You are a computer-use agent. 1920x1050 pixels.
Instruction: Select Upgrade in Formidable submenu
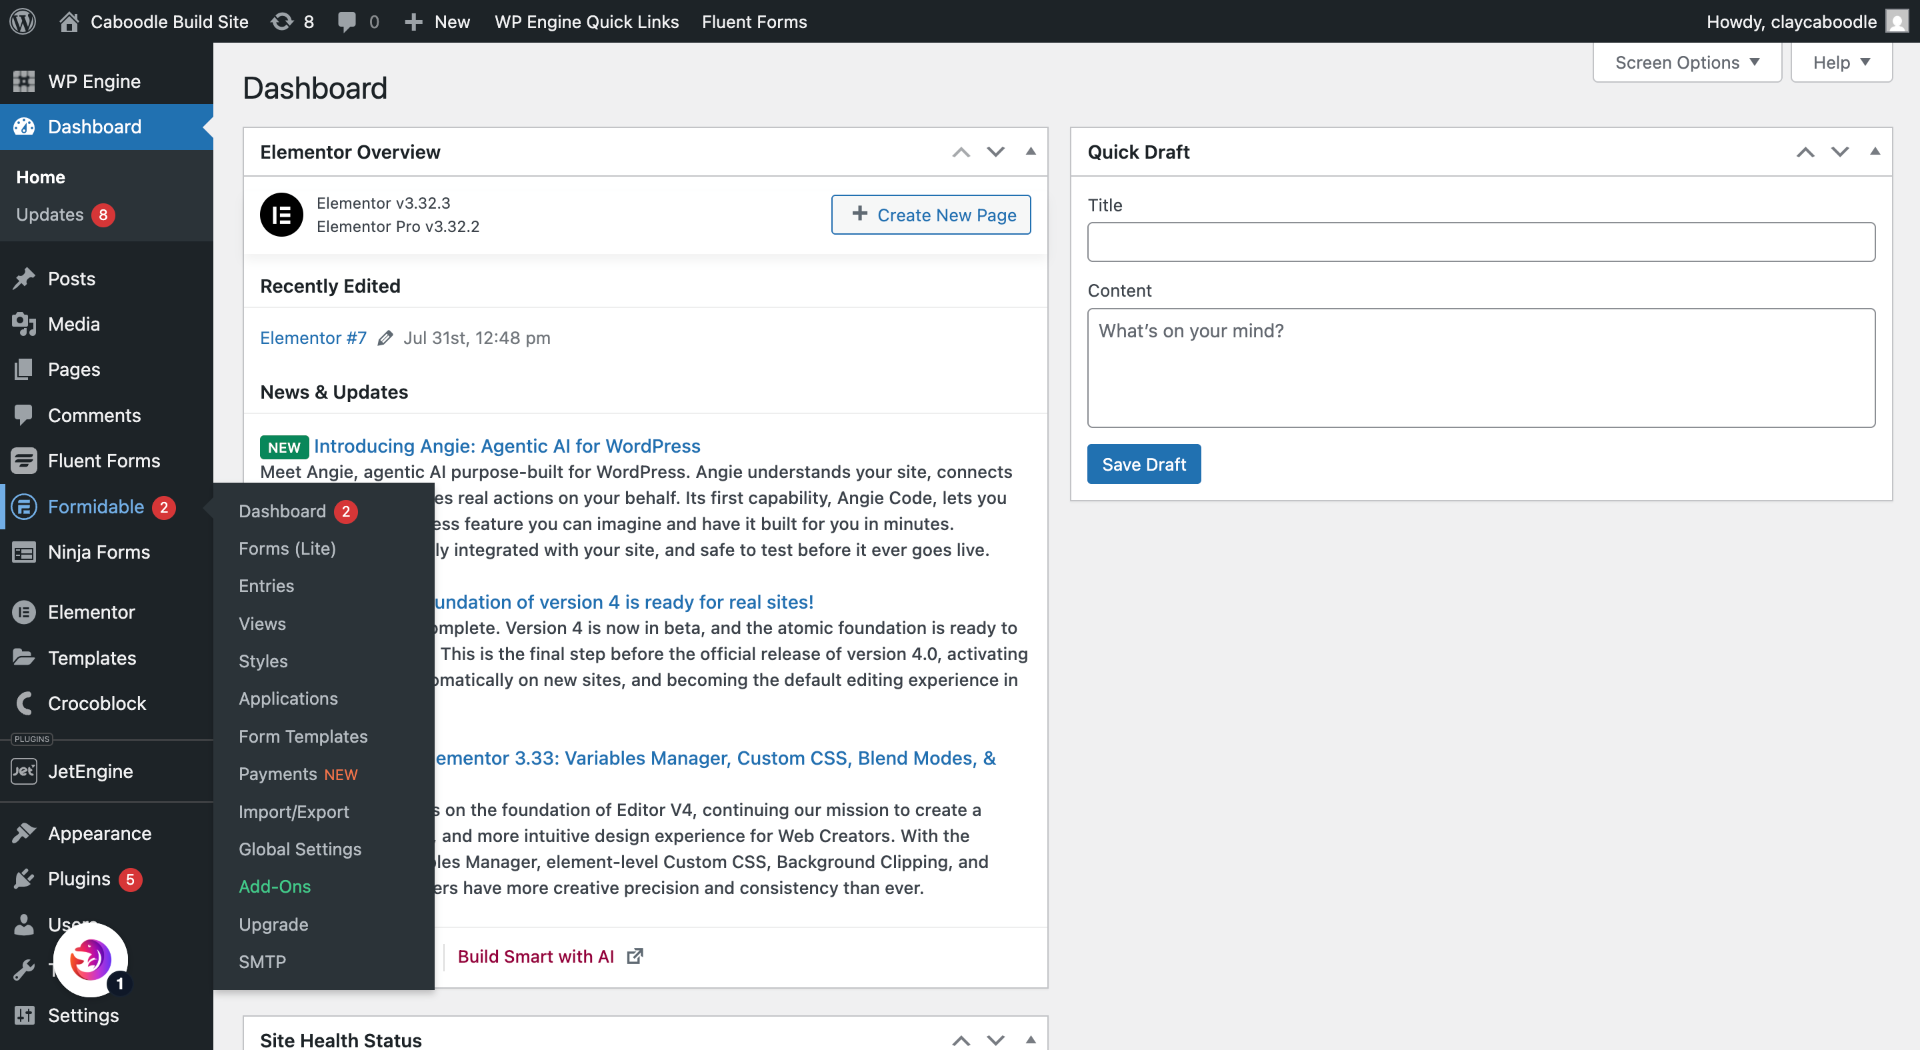click(324, 925)
